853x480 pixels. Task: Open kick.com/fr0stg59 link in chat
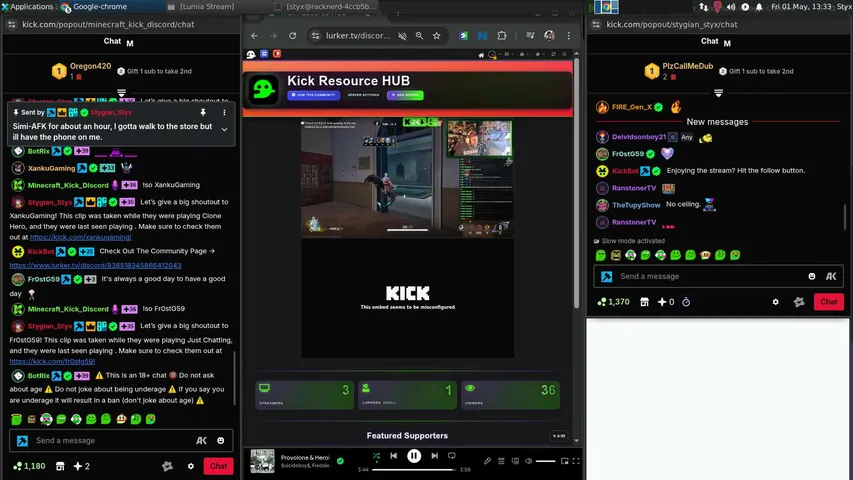click(52, 361)
